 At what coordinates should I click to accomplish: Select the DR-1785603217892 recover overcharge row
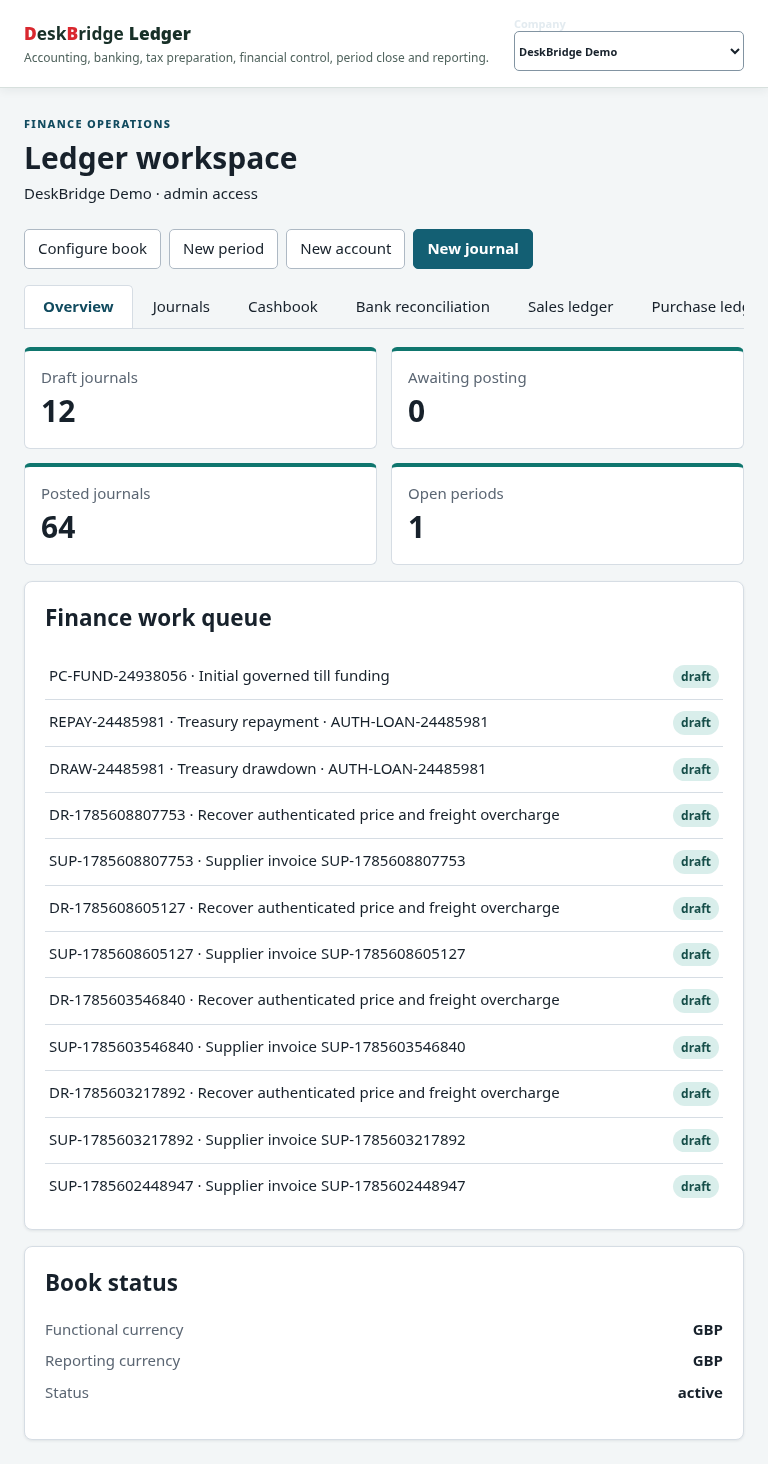(x=384, y=1093)
